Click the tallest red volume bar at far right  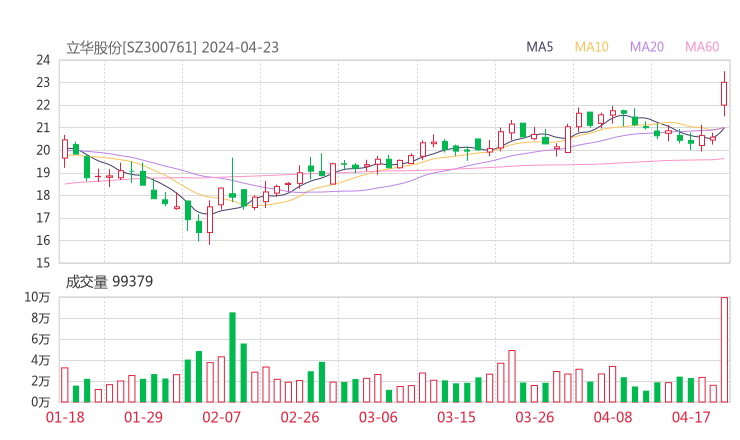[724, 350]
